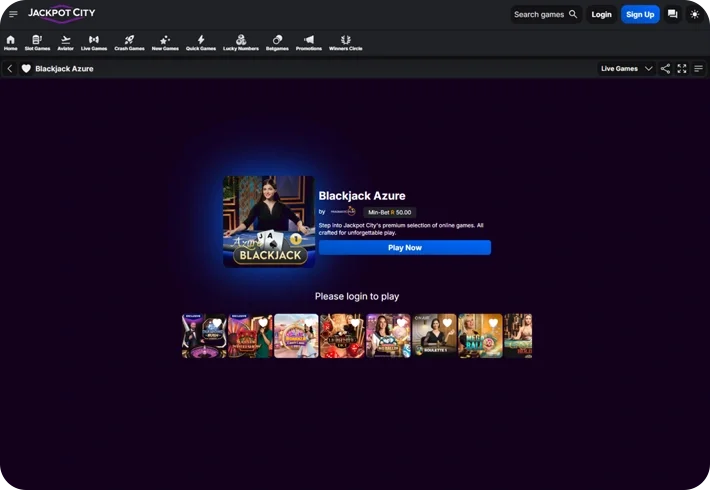Favorite Blackjack Azure with the heart icon
This screenshot has height=490, width=710.
click(26, 69)
